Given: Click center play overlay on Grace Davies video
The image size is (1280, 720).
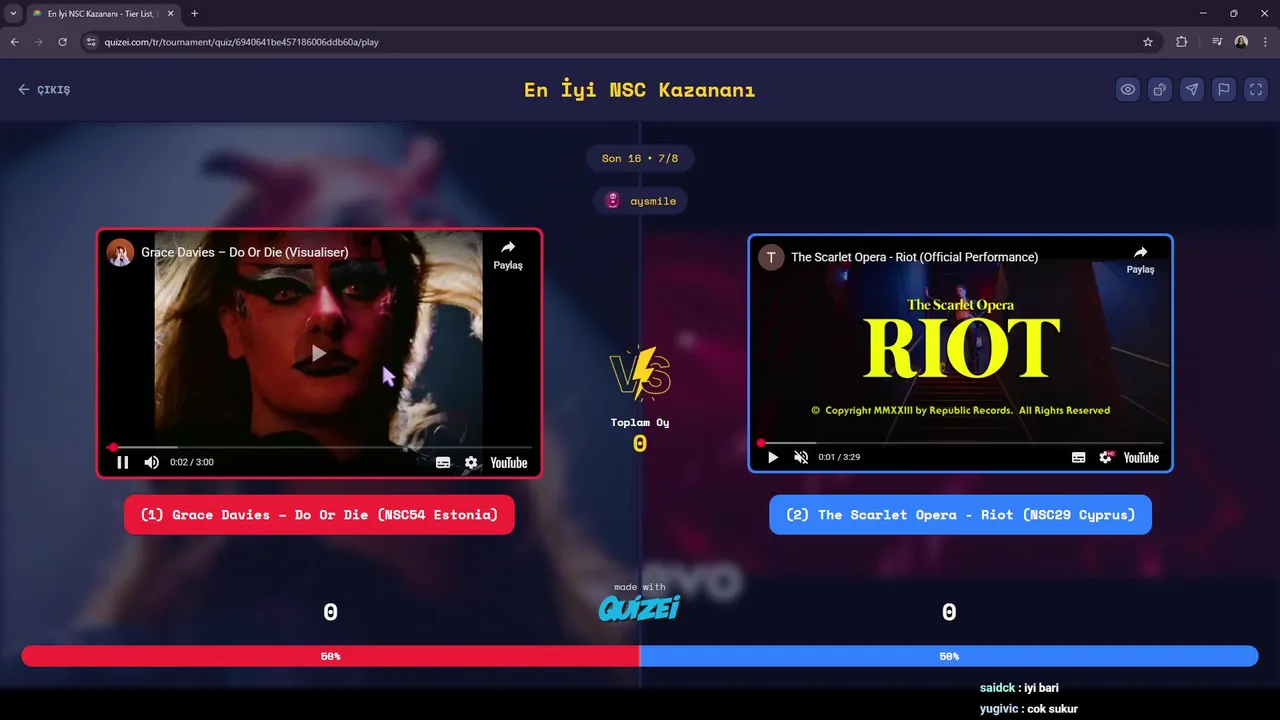Looking at the screenshot, I should (x=318, y=352).
